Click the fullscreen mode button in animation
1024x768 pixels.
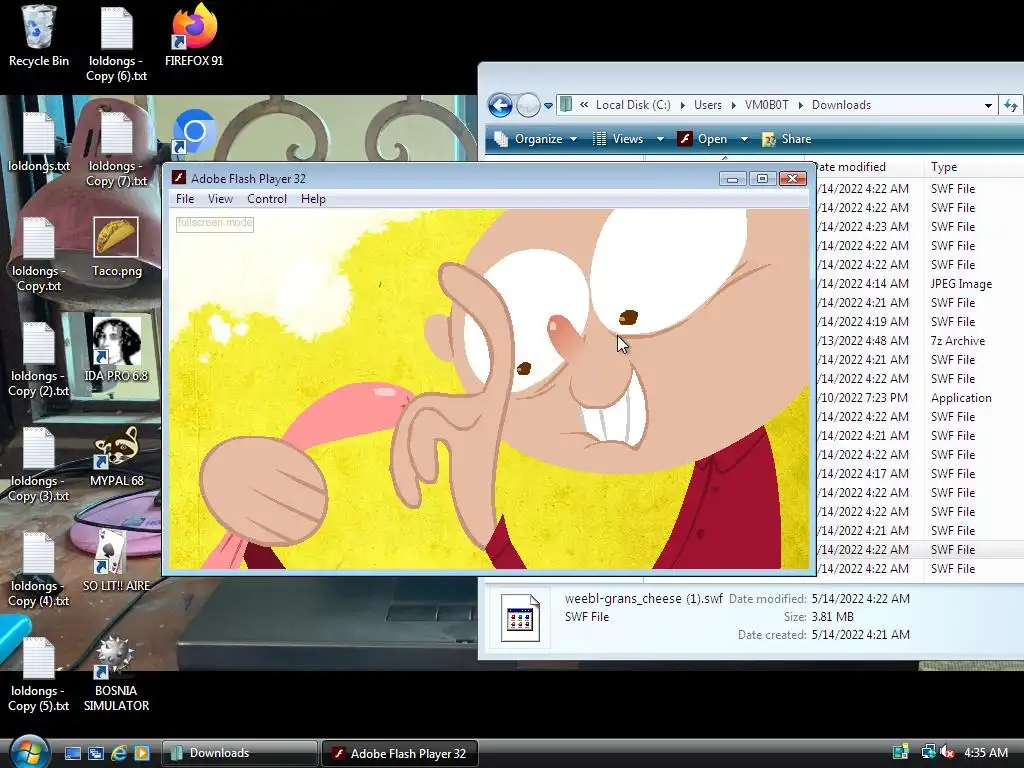215,223
